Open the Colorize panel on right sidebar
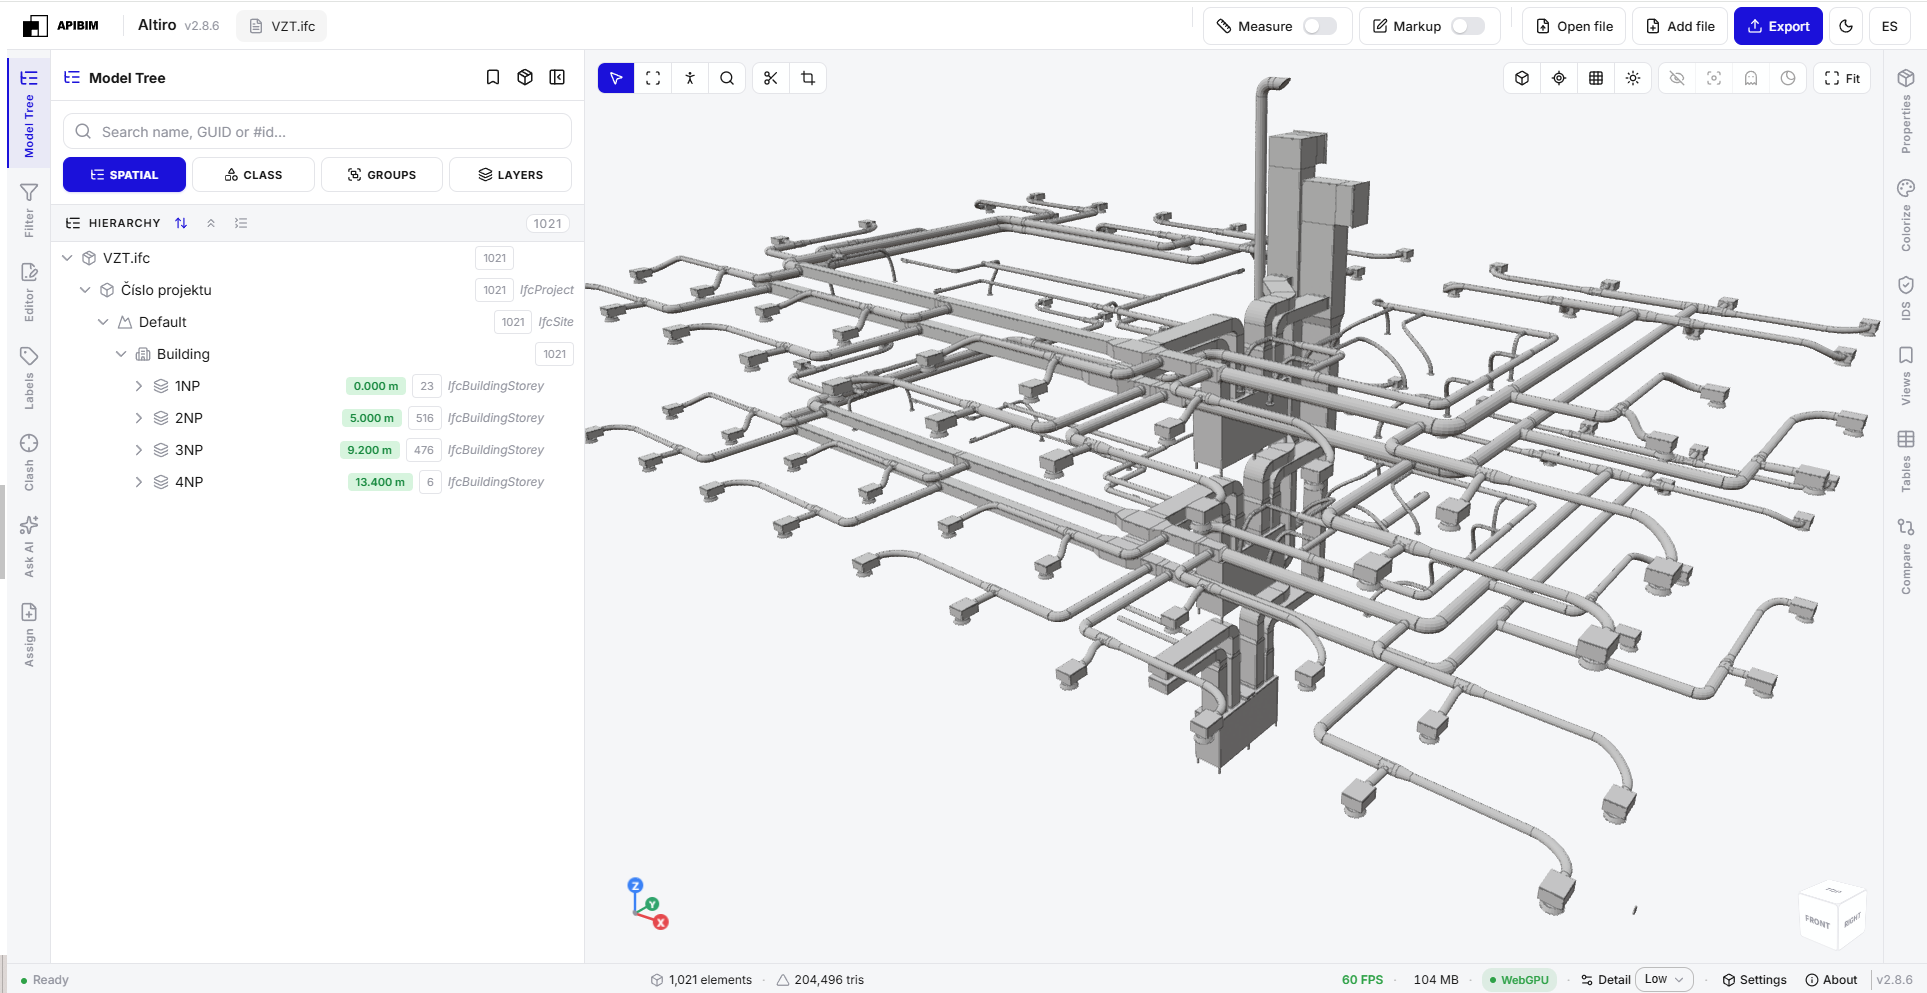This screenshot has width=1927, height=993. pos(1906,215)
